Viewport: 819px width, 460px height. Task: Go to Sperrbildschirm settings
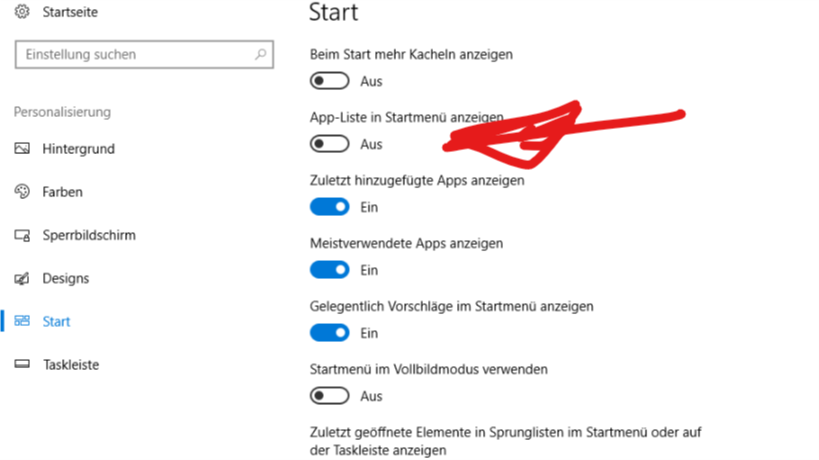point(89,235)
